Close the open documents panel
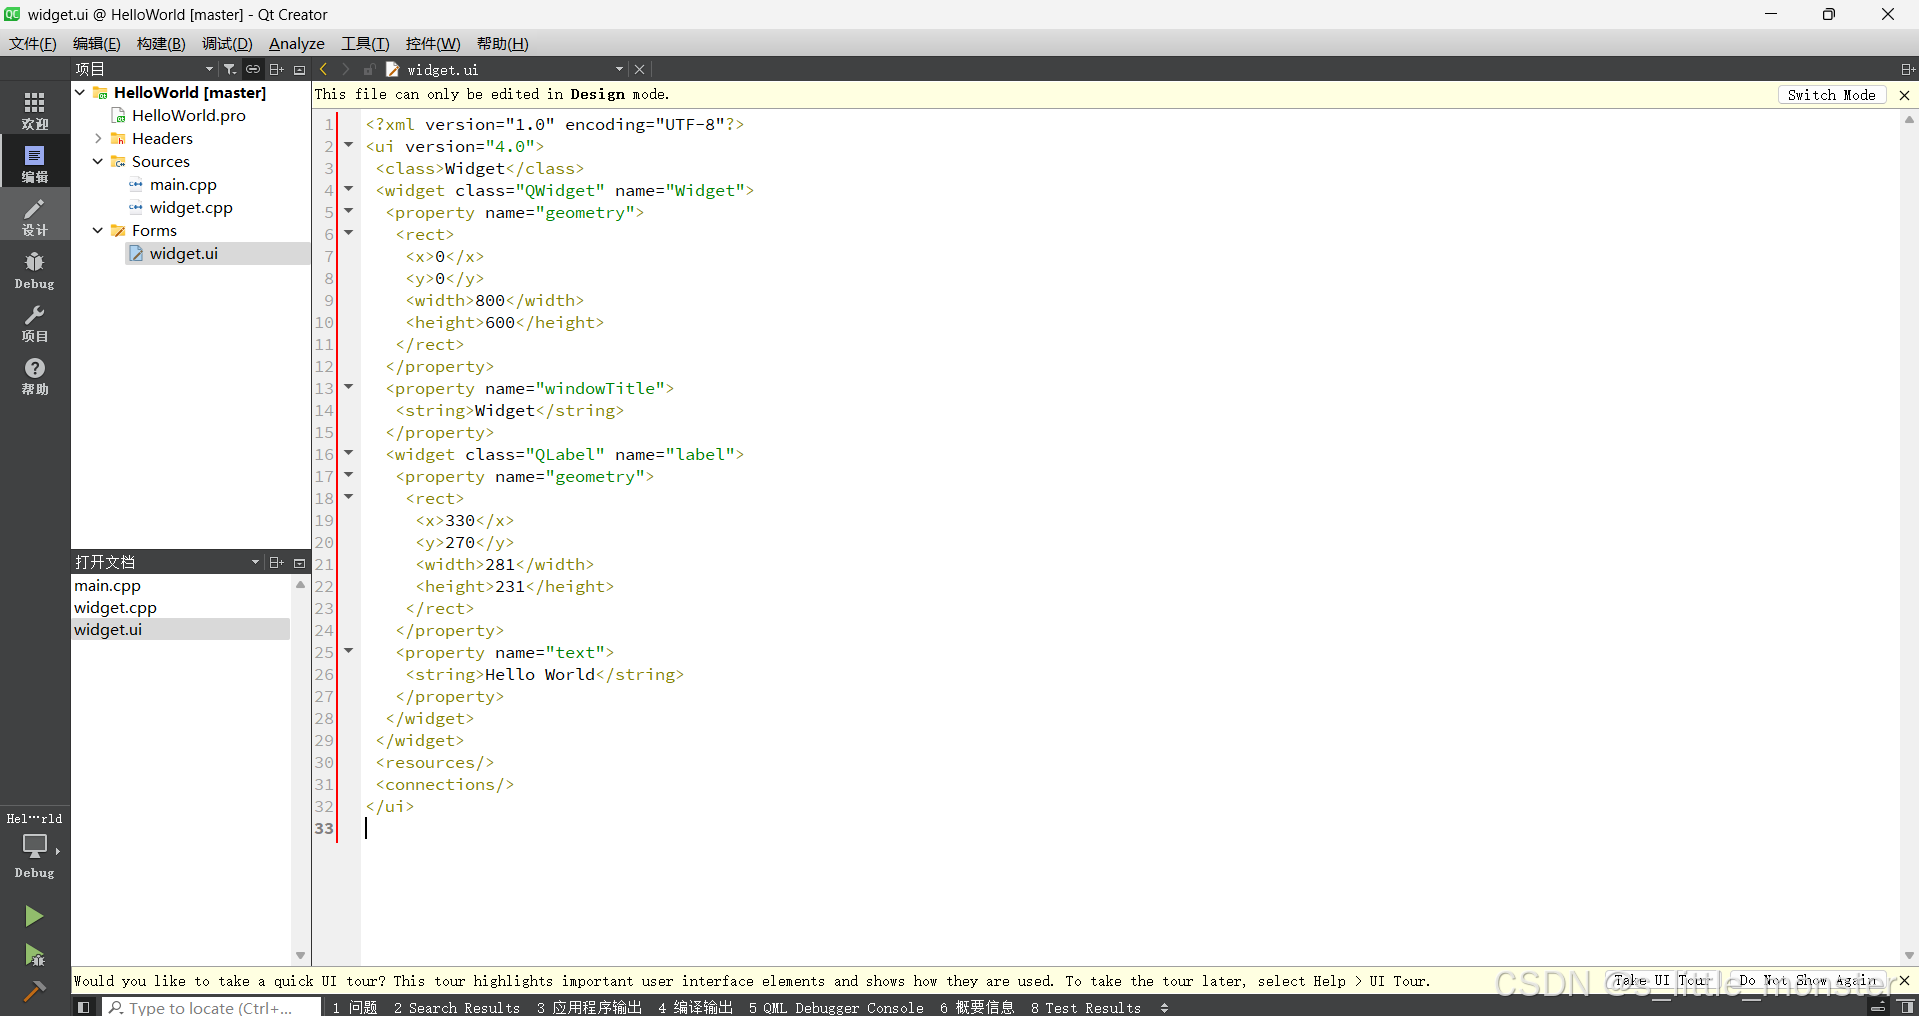Viewport: 1919px width, 1016px height. (x=299, y=562)
